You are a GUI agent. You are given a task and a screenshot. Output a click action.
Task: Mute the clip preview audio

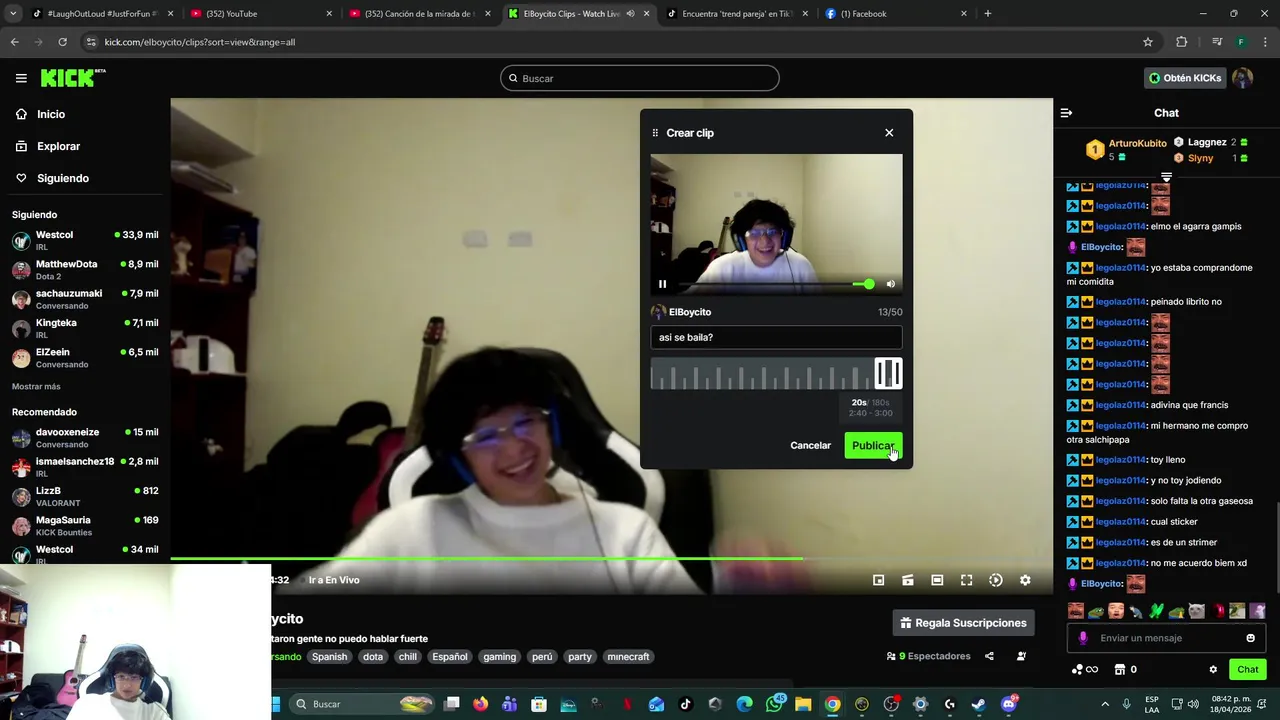890,284
